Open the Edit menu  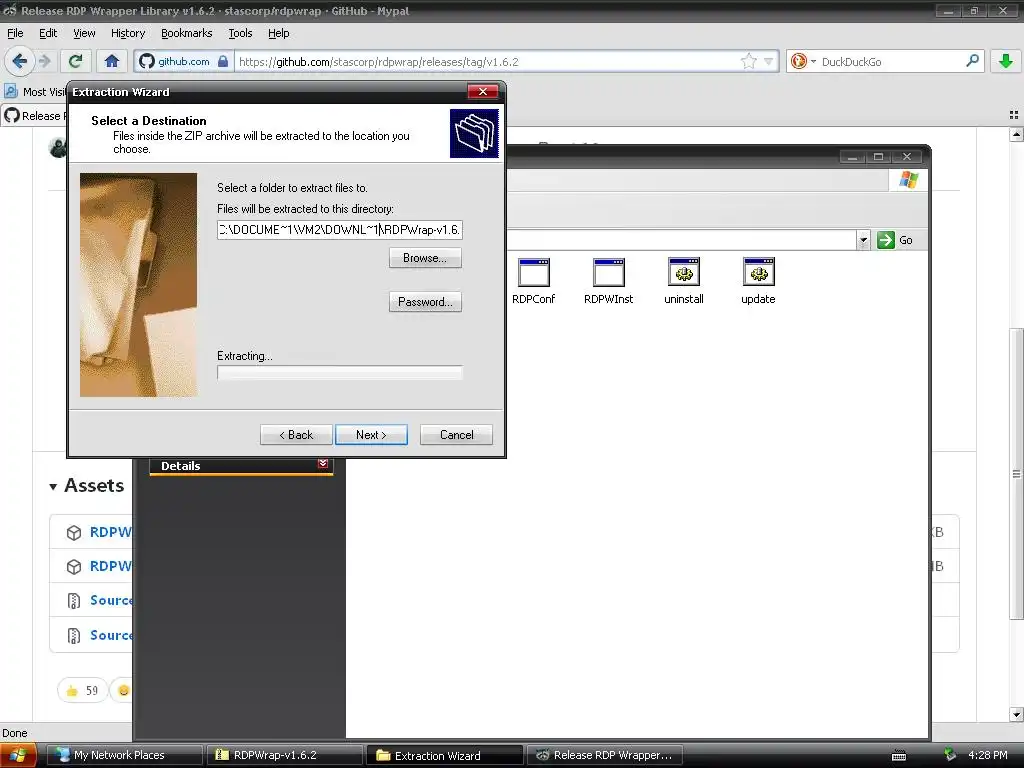click(48, 33)
